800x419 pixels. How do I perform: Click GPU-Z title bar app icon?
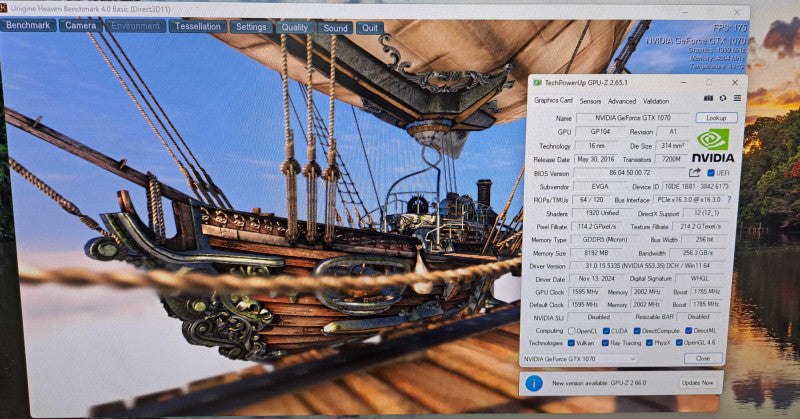coord(537,83)
